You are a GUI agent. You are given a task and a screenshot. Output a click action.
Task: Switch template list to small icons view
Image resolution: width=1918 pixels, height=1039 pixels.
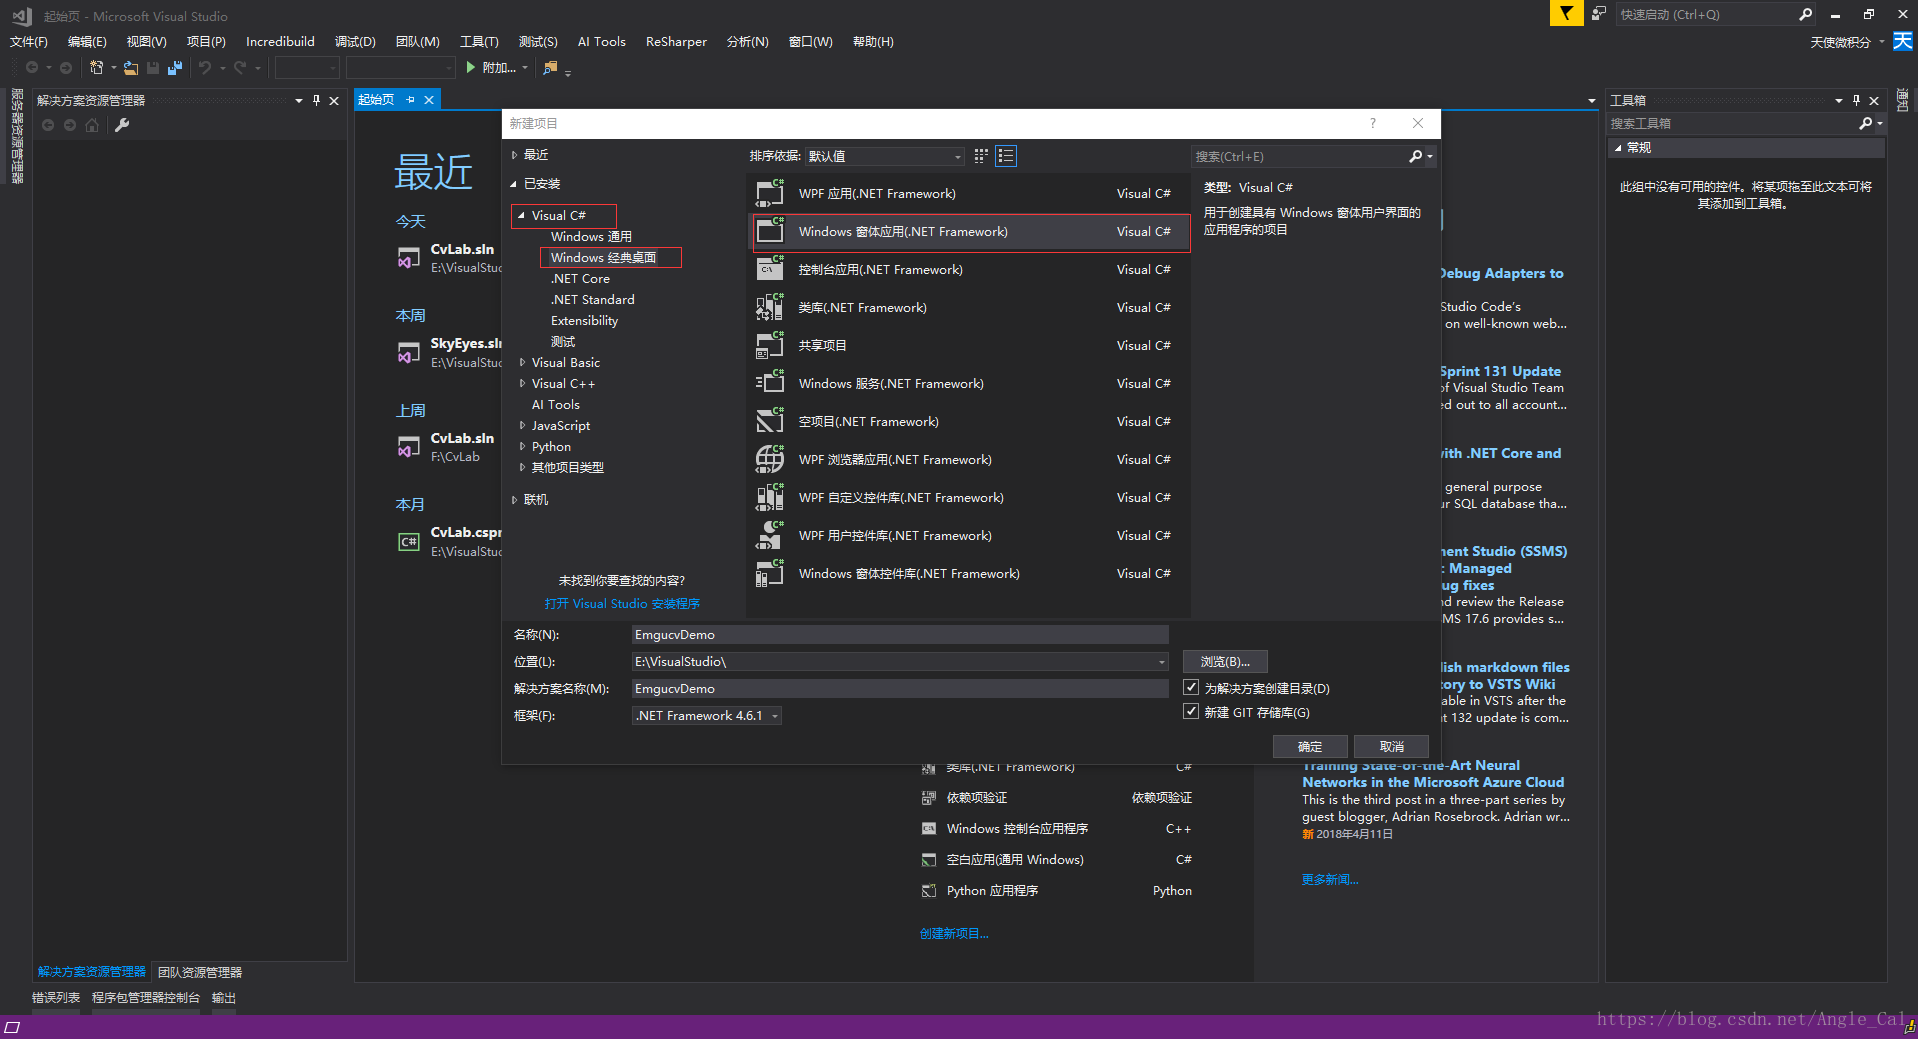pos(981,156)
